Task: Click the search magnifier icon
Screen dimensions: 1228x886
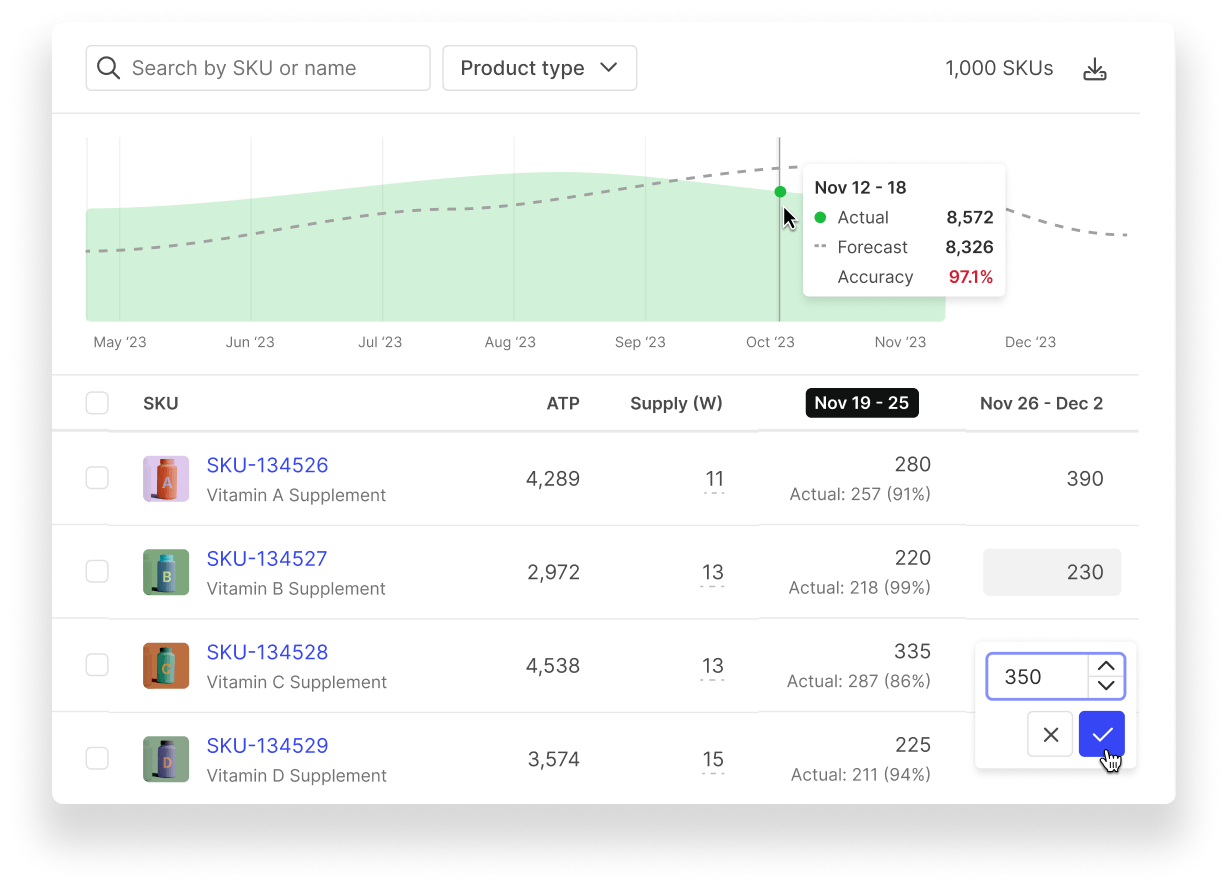Action: (109, 68)
